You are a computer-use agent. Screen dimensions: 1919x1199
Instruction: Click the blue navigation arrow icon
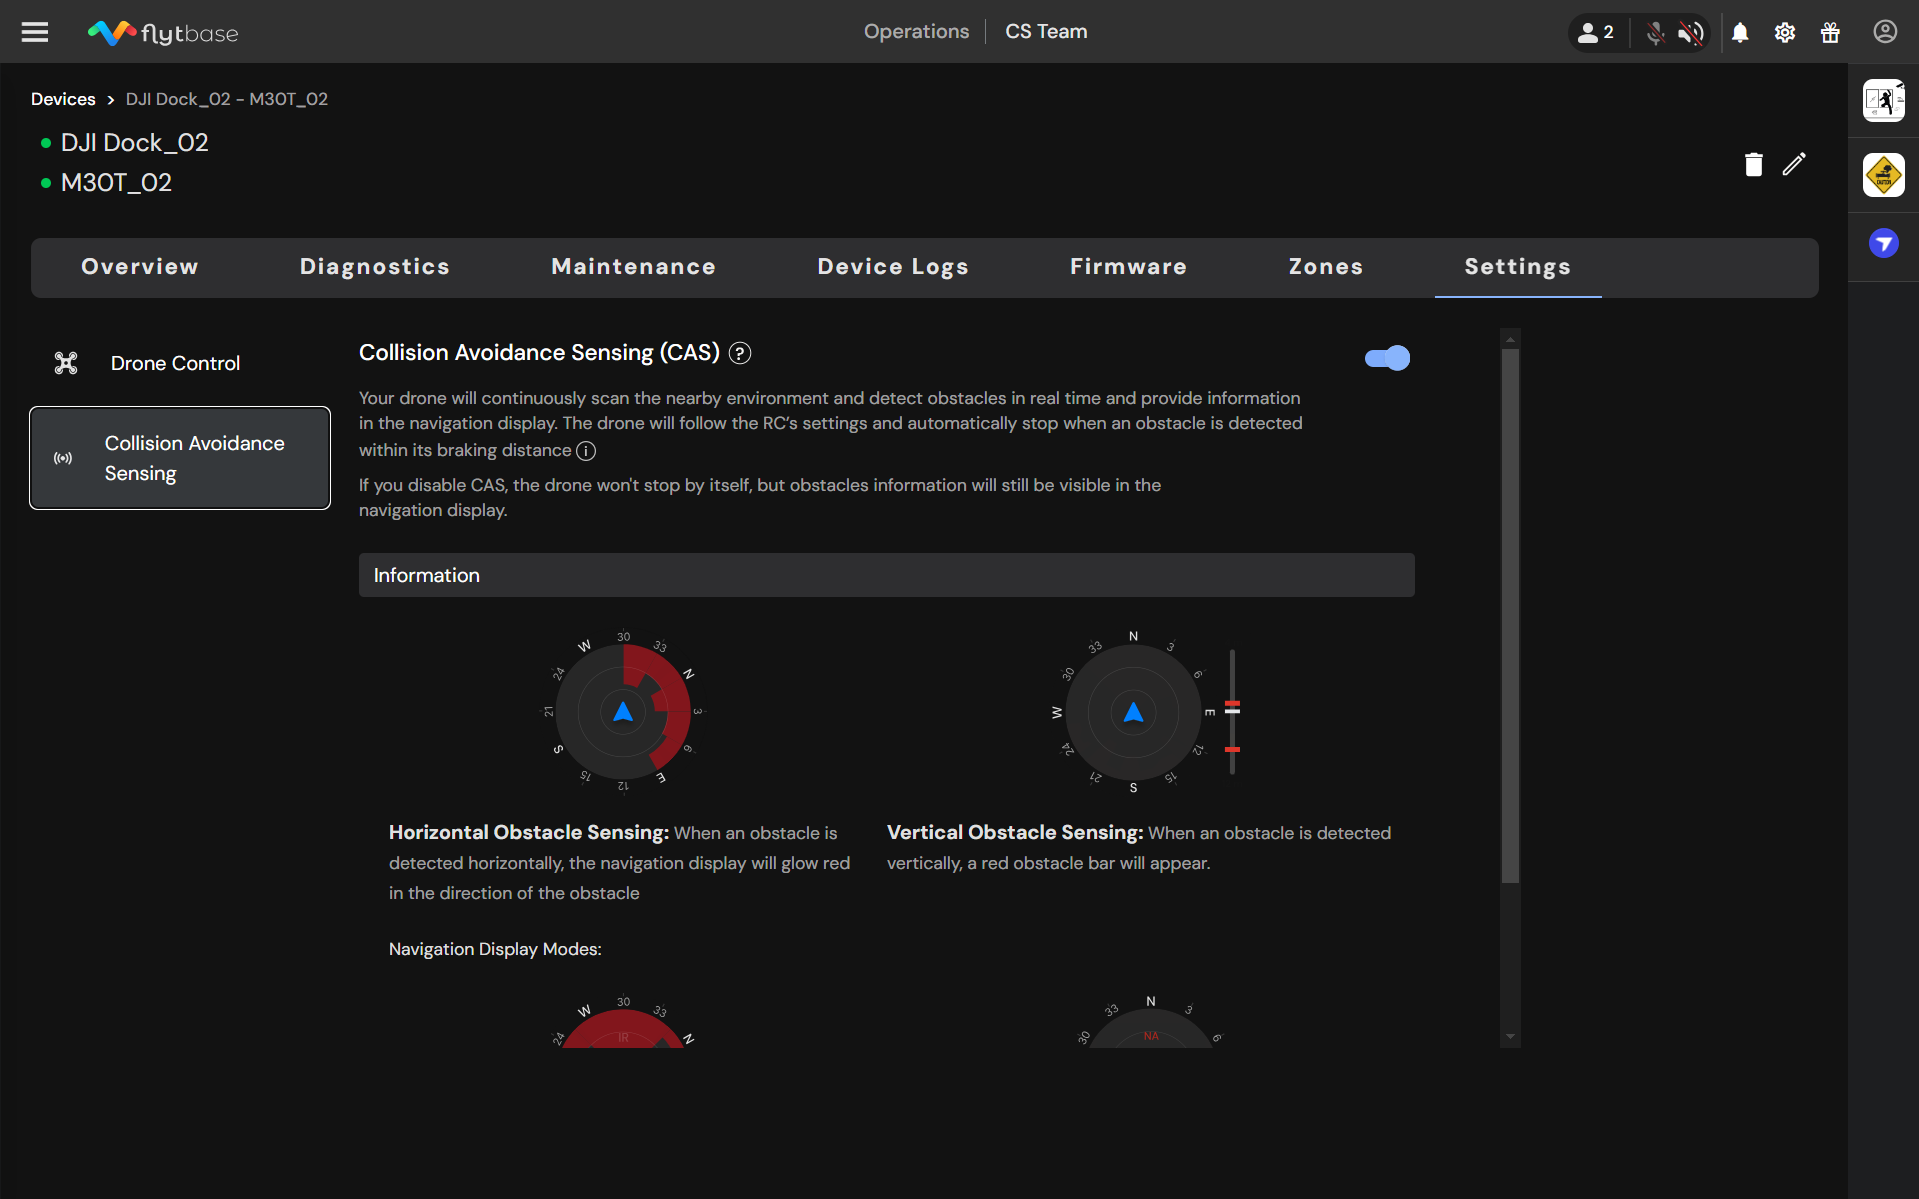point(1883,243)
